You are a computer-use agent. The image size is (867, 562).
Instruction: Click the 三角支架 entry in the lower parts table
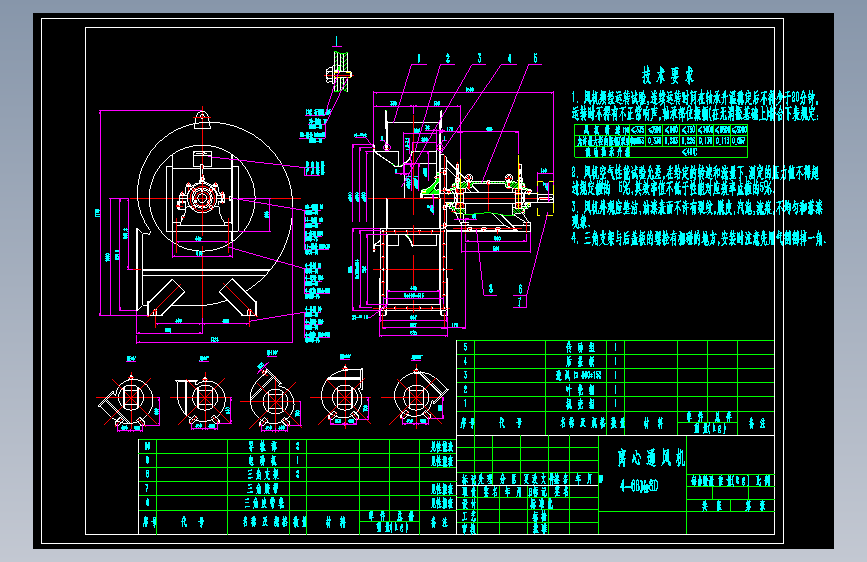point(263,474)
